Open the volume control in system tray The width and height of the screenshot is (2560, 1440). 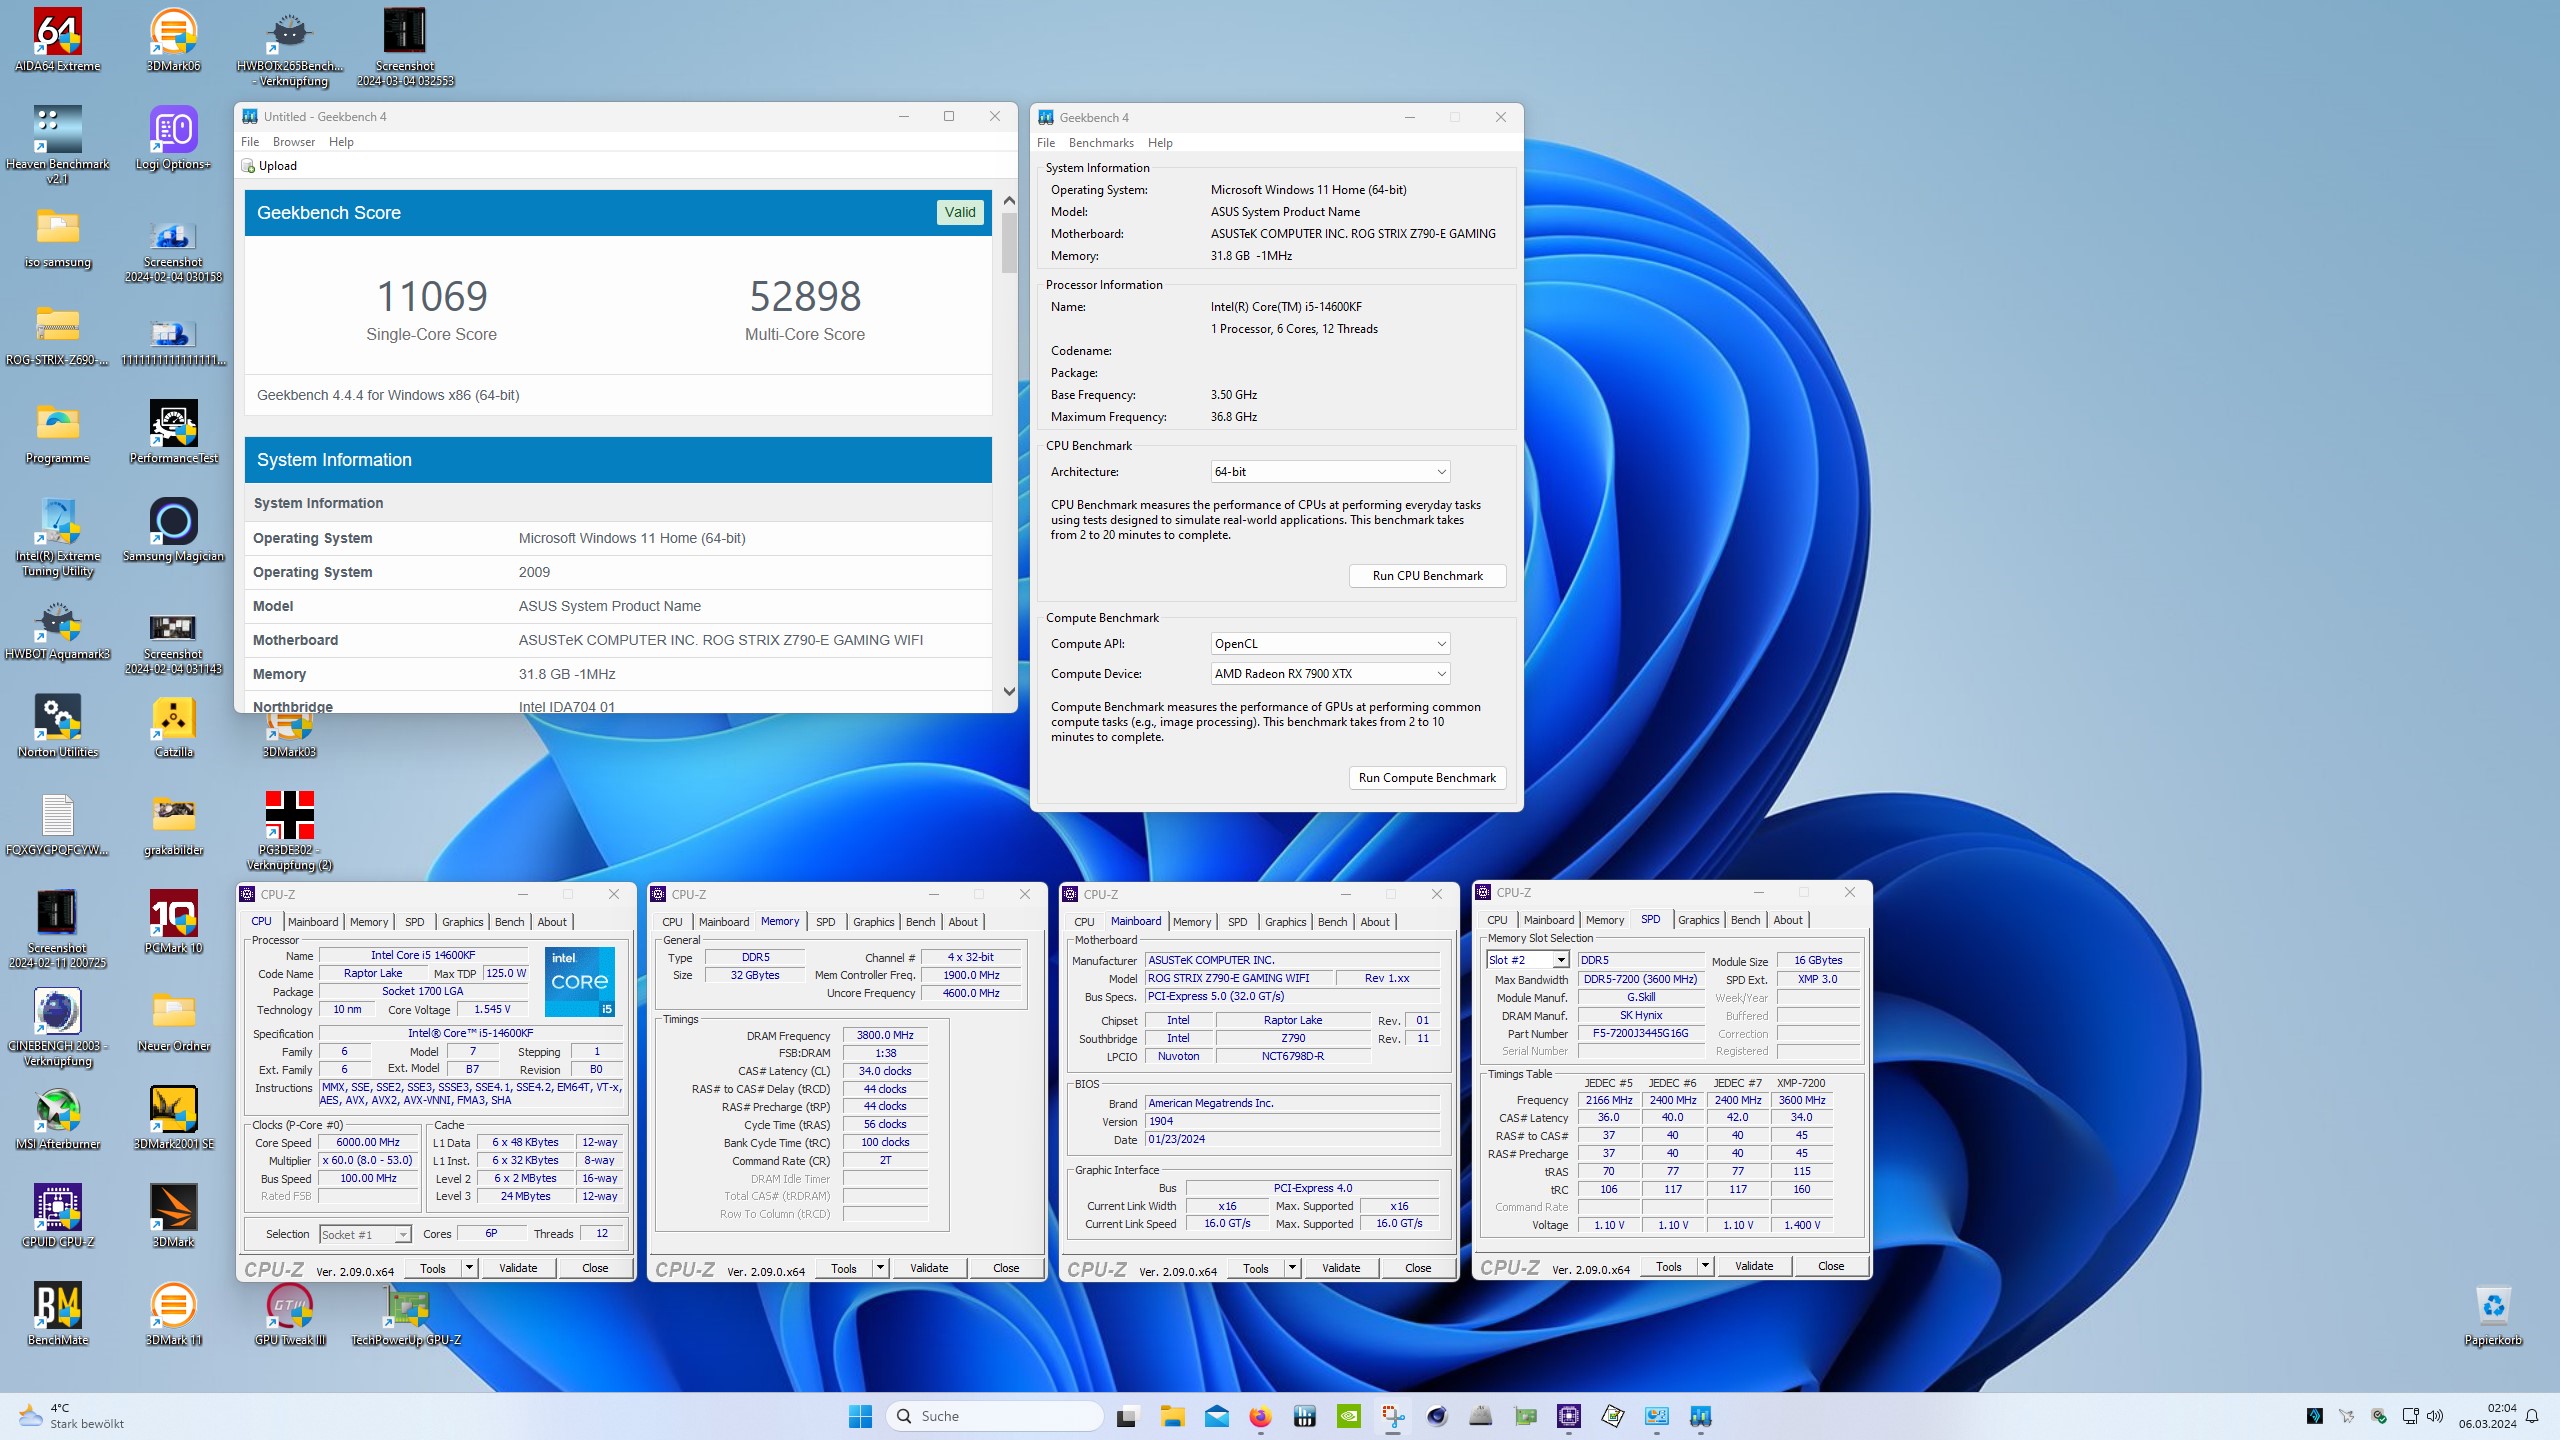pos(2434,1416)
